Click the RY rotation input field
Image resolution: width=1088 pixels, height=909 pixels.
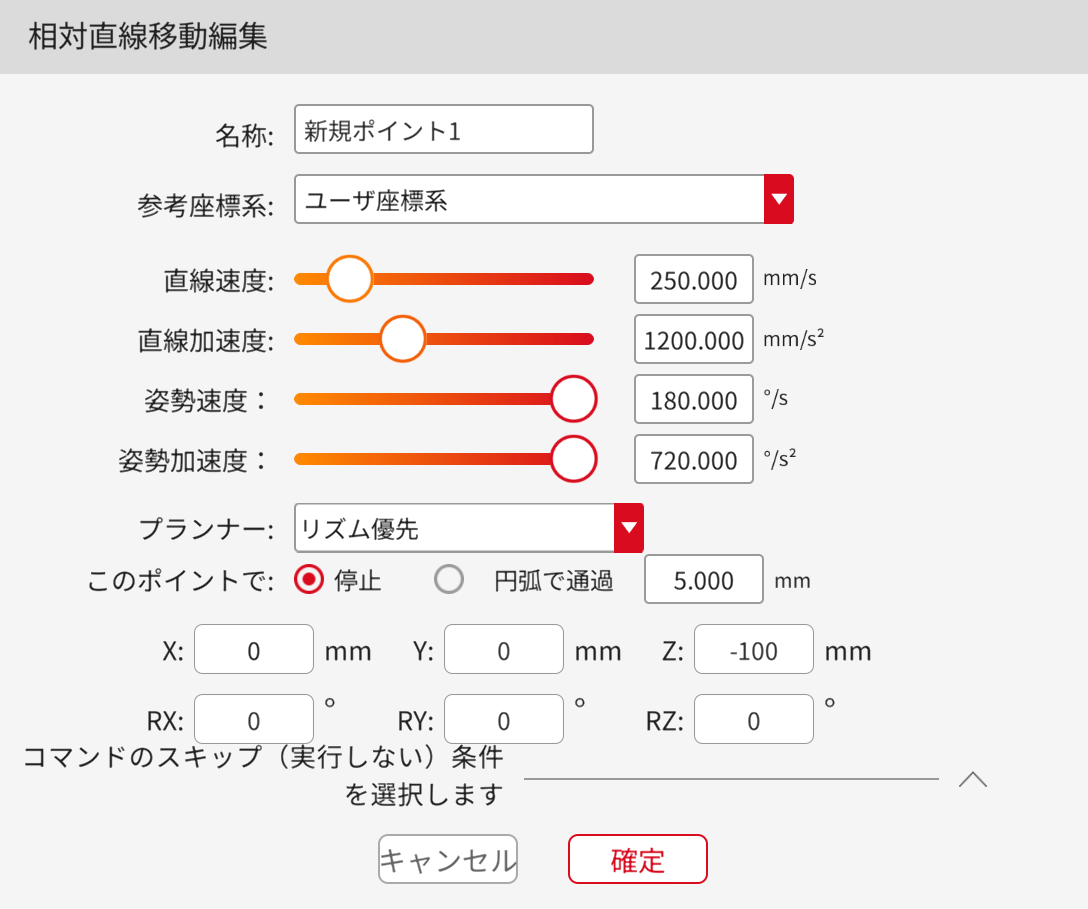point(503,720)
